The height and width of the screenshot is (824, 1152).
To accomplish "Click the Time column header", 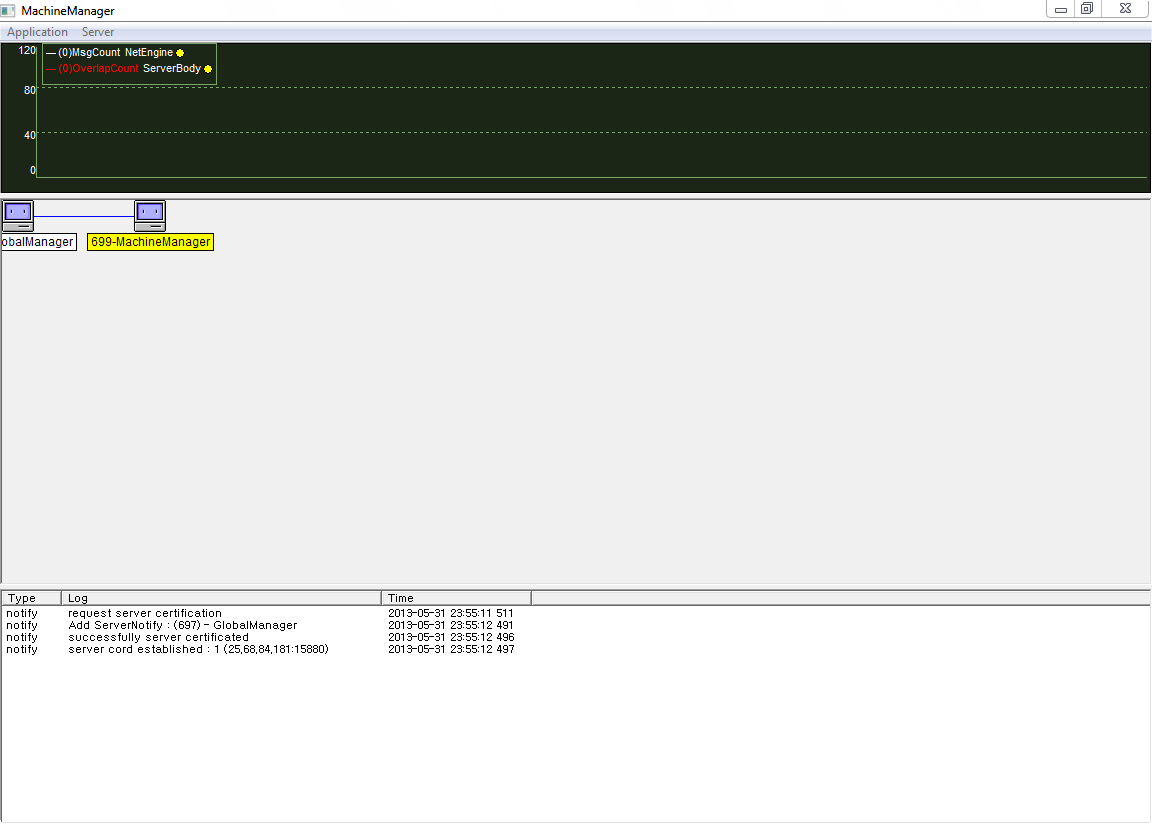I will [x=455, y=598].
